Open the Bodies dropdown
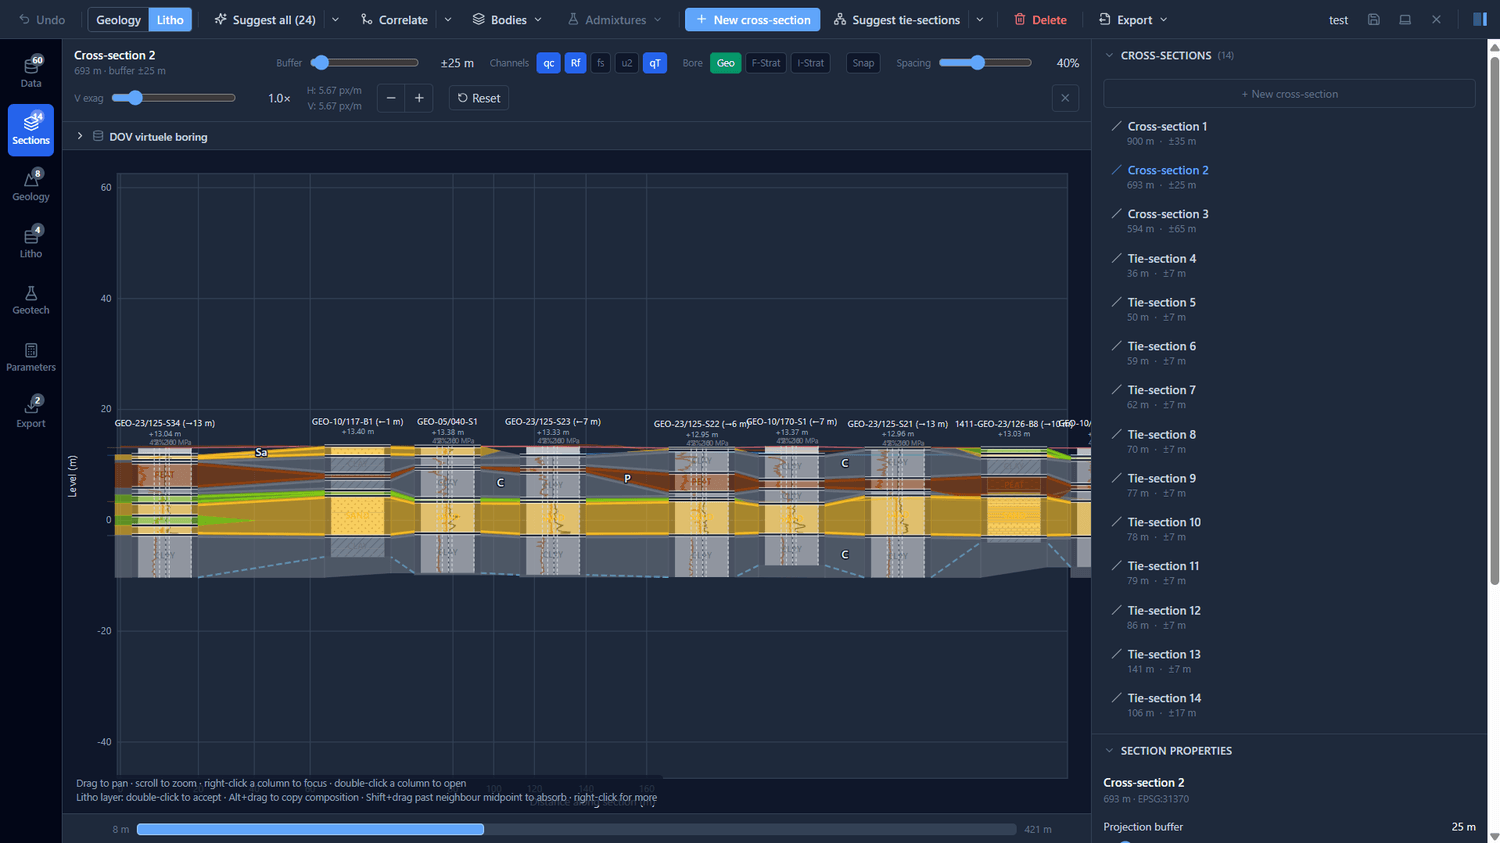This screenshot has width=1500, height=843. tap(507, 20)
